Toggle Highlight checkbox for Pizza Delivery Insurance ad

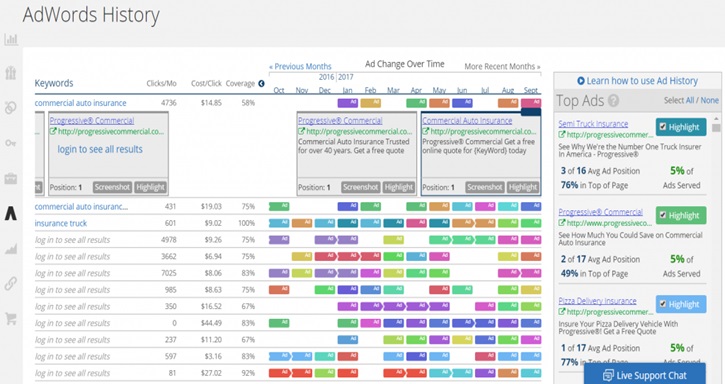[663, 304]
